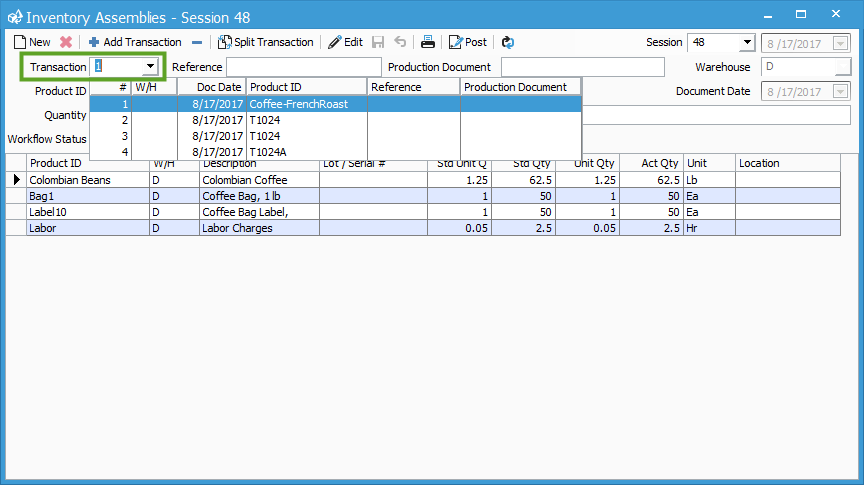Click the Unit column header
Screen dimensions: 864x485
point(709,163)
